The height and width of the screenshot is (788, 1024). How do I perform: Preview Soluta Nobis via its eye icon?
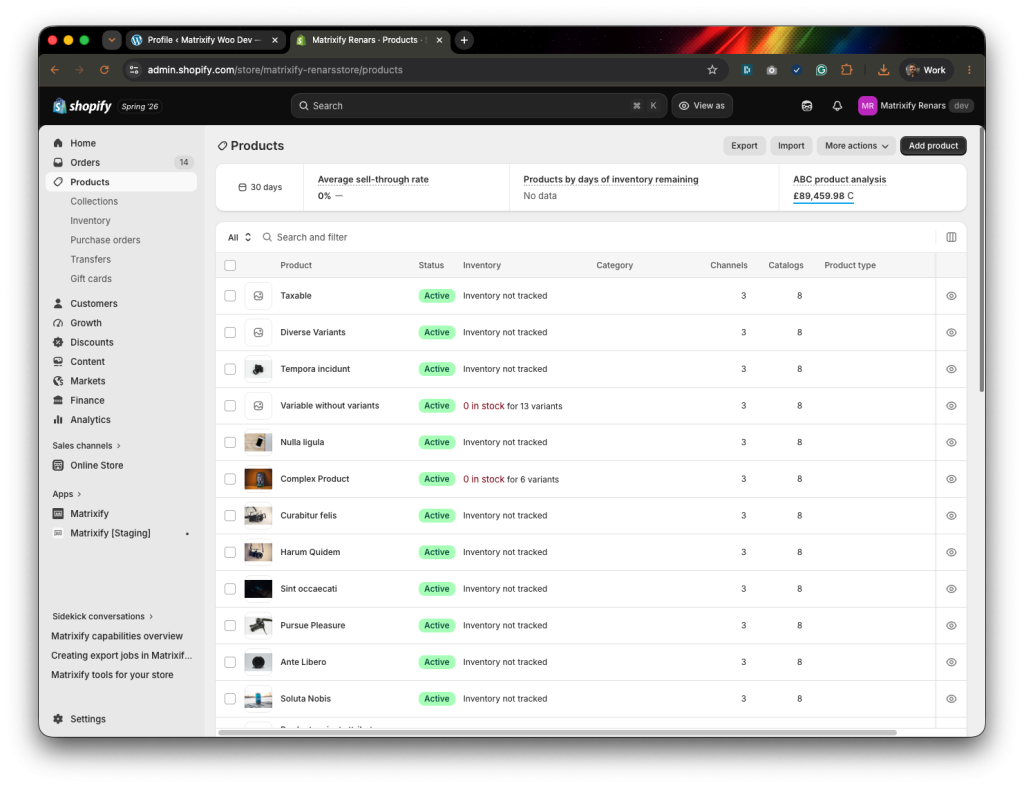coord(951,699)
